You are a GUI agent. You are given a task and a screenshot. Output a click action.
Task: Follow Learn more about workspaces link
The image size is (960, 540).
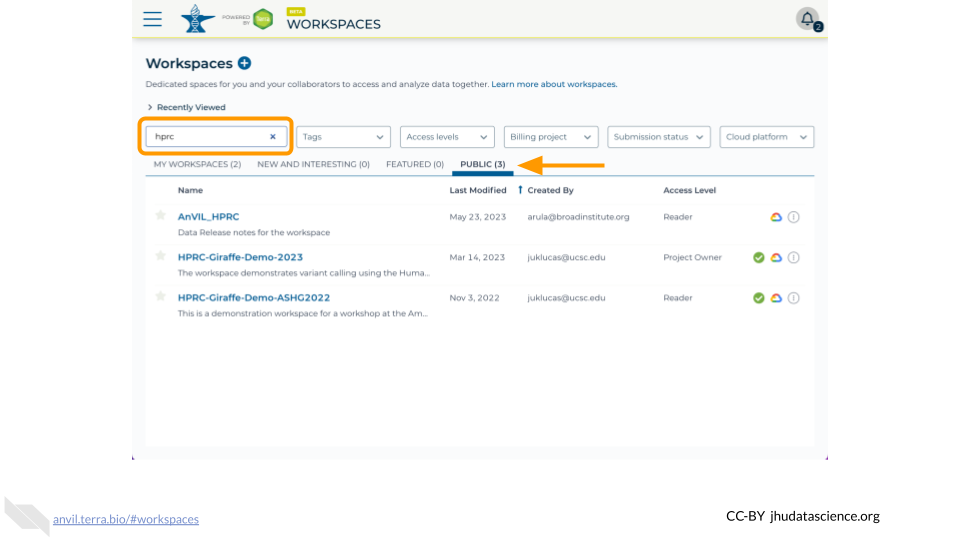pos(554,84)
